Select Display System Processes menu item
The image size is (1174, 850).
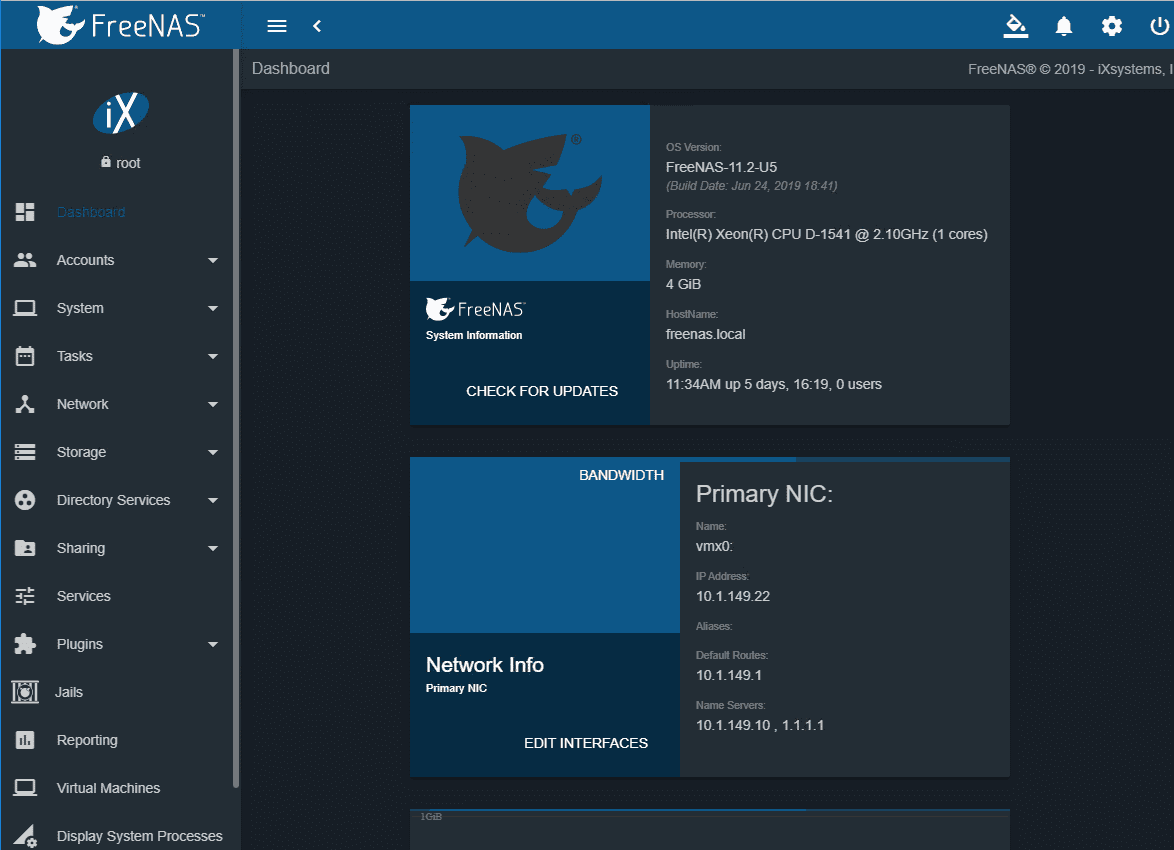tap(139, 836)
